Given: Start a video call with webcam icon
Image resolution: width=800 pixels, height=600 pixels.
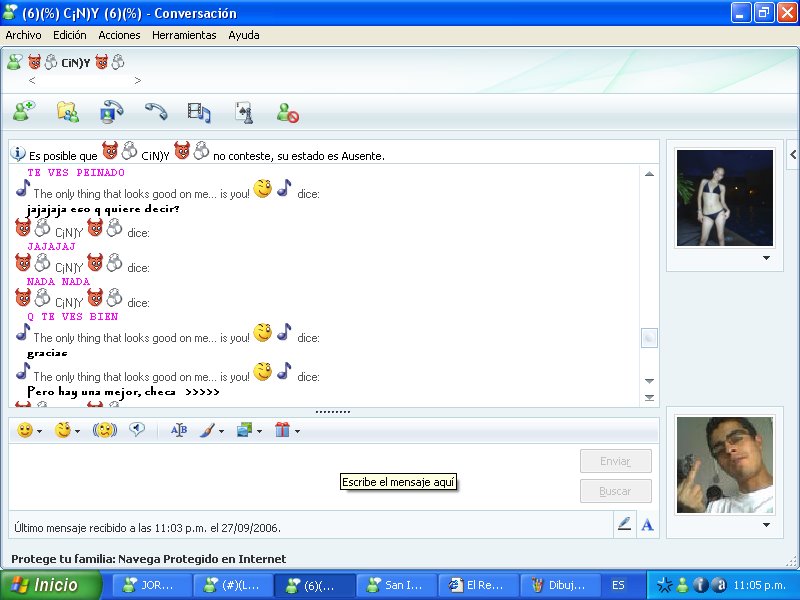Looking at the screenshot, I should pos(112,112).
